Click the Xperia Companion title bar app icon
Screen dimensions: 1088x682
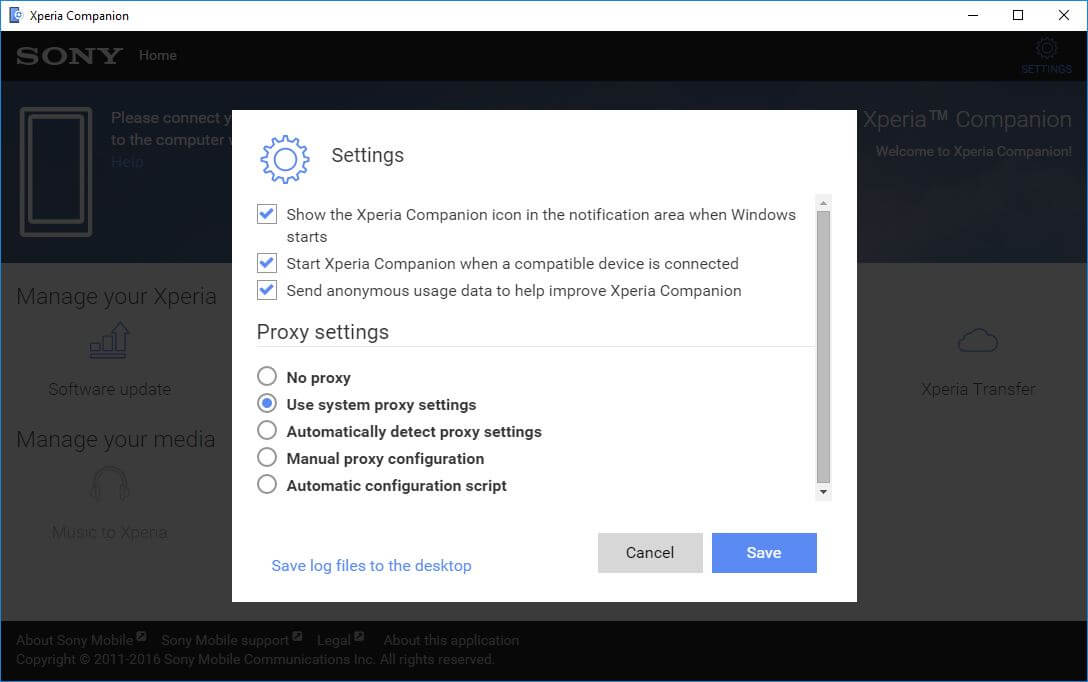click(x=15, y=15)
